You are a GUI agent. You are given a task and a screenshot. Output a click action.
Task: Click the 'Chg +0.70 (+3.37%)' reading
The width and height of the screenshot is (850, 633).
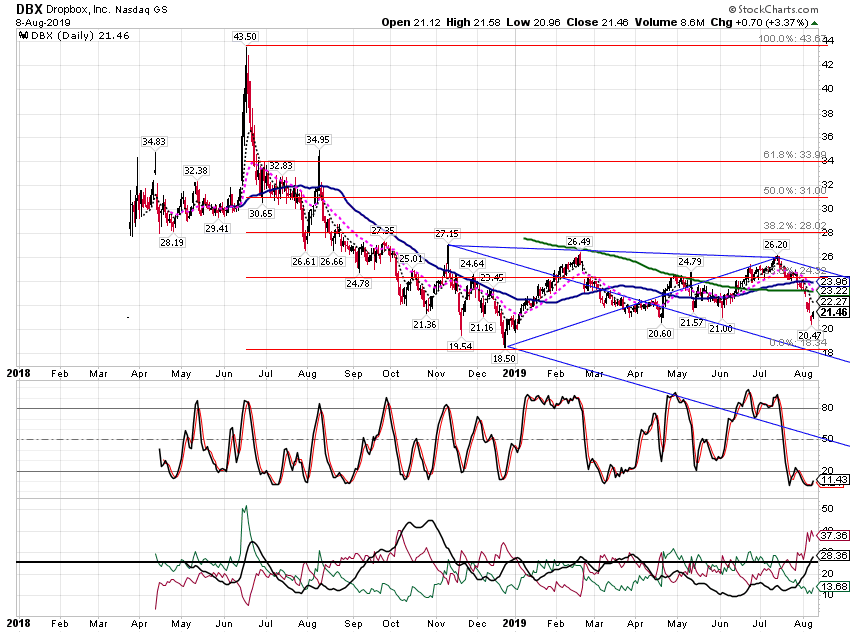click(x=759, y=22)
